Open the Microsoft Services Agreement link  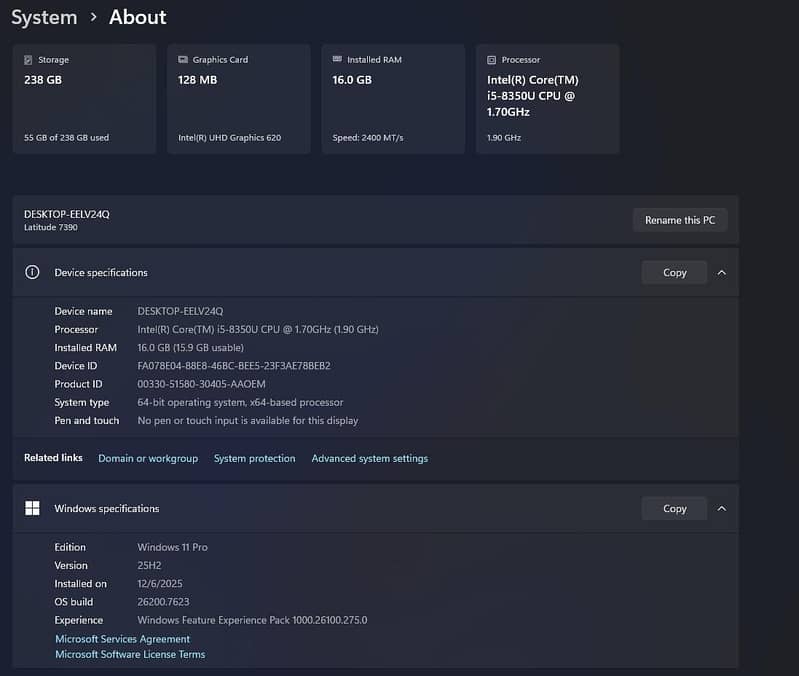pyautogui.click(x=122, y=639)
